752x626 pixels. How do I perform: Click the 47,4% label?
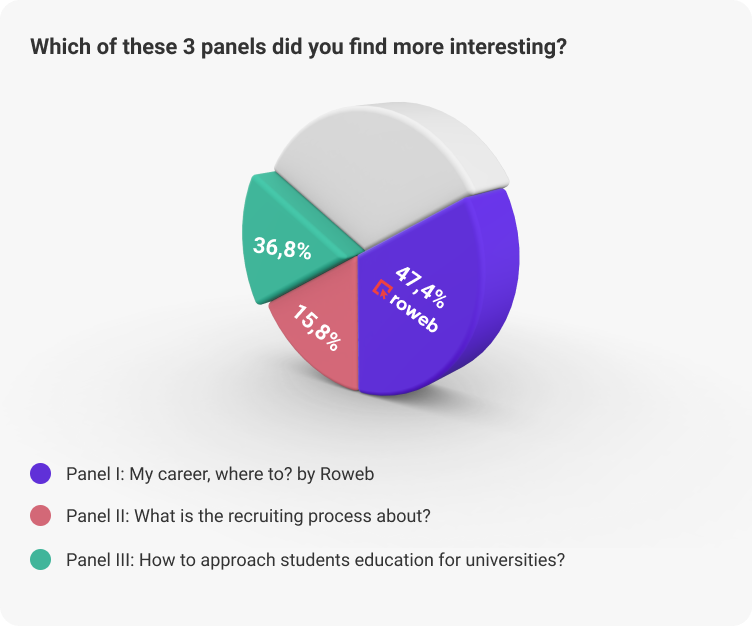[421, 287]
